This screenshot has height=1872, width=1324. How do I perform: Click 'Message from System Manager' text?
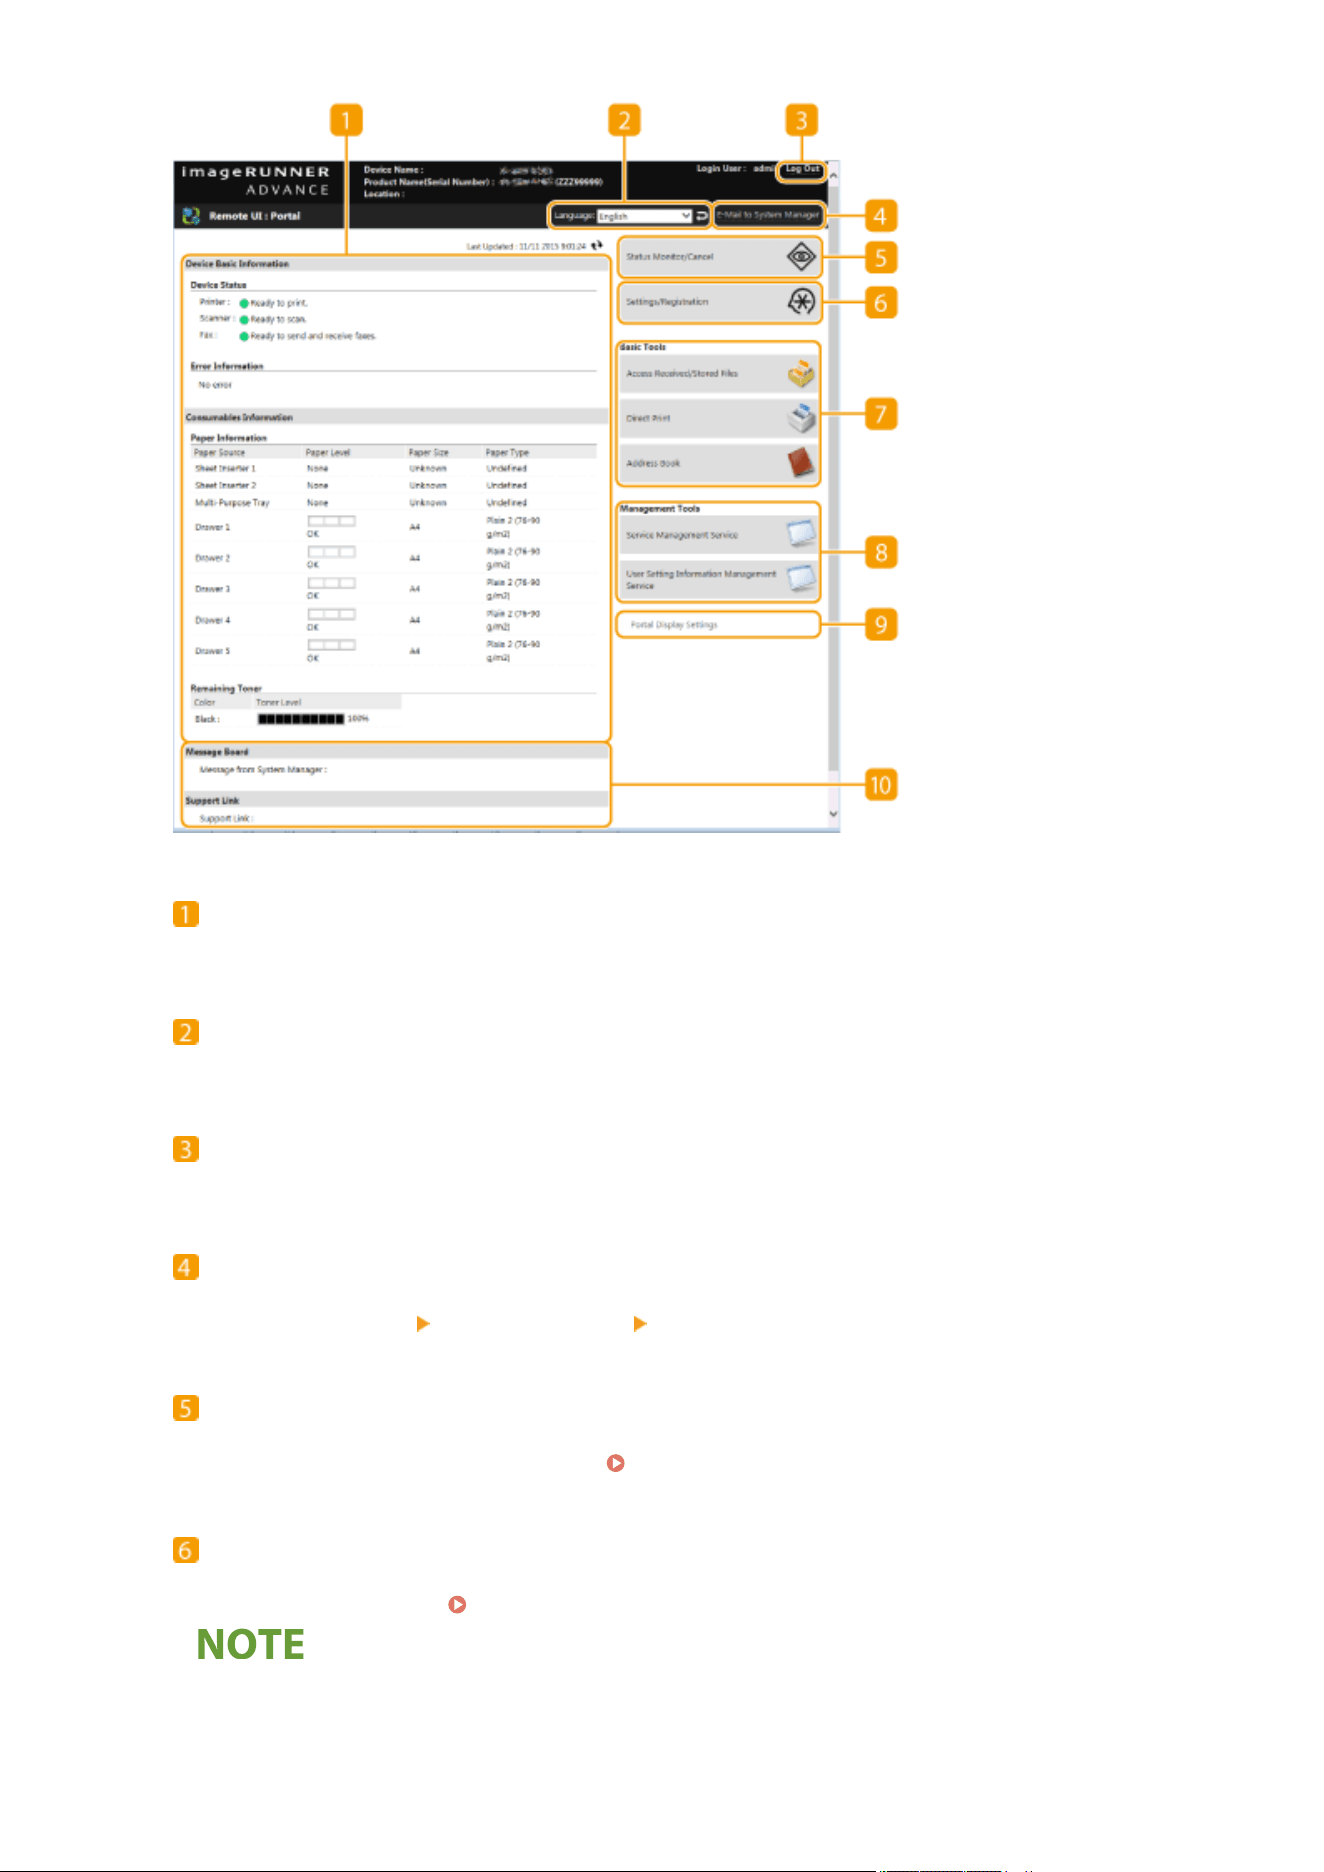263,770
